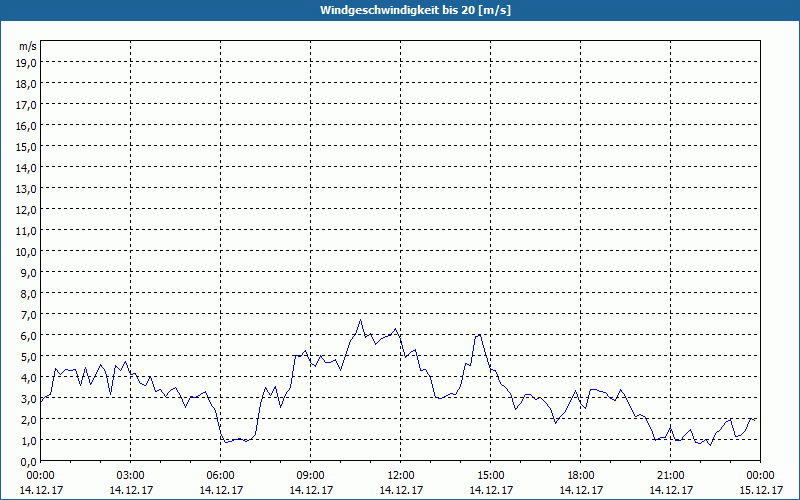The height and width of the screenshot is (500, 800).
Task: Click the 6,0 y-axis label
Action: point(30,336)
